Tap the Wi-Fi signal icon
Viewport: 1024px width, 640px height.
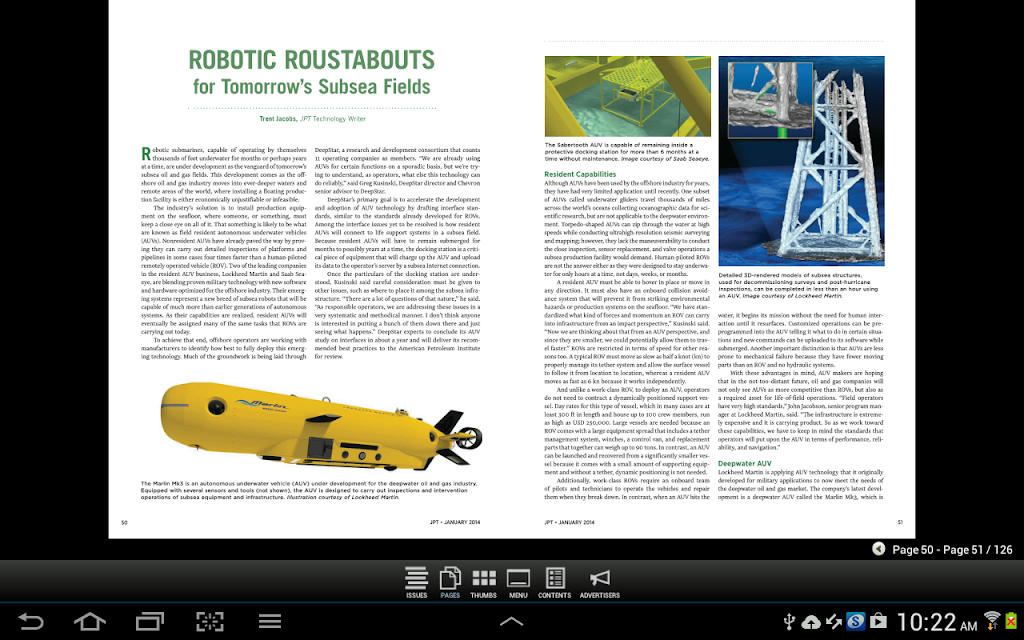[x=992, y=620]
